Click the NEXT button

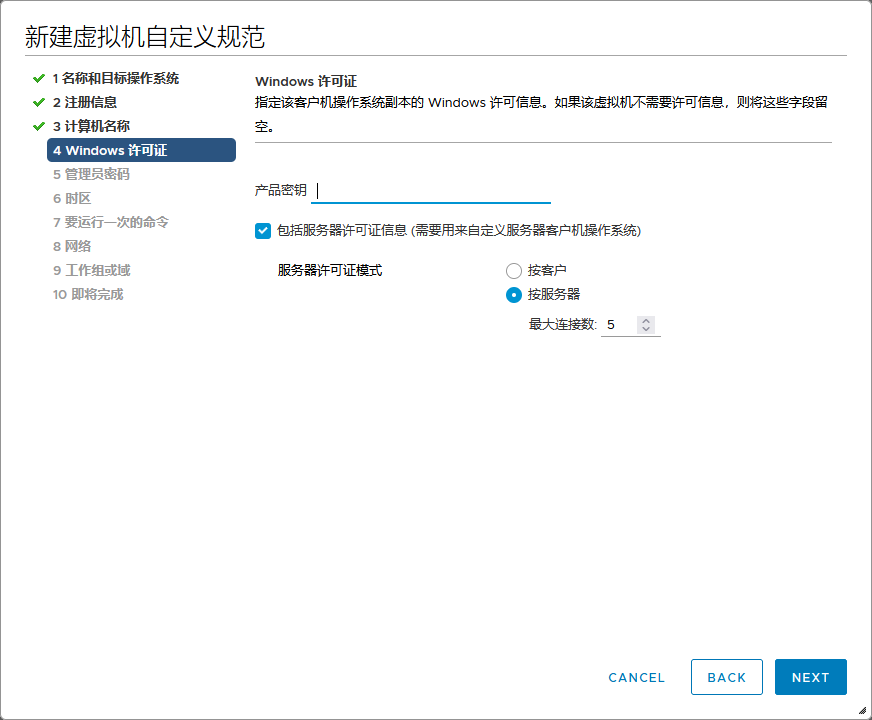[x=810, y=677]
